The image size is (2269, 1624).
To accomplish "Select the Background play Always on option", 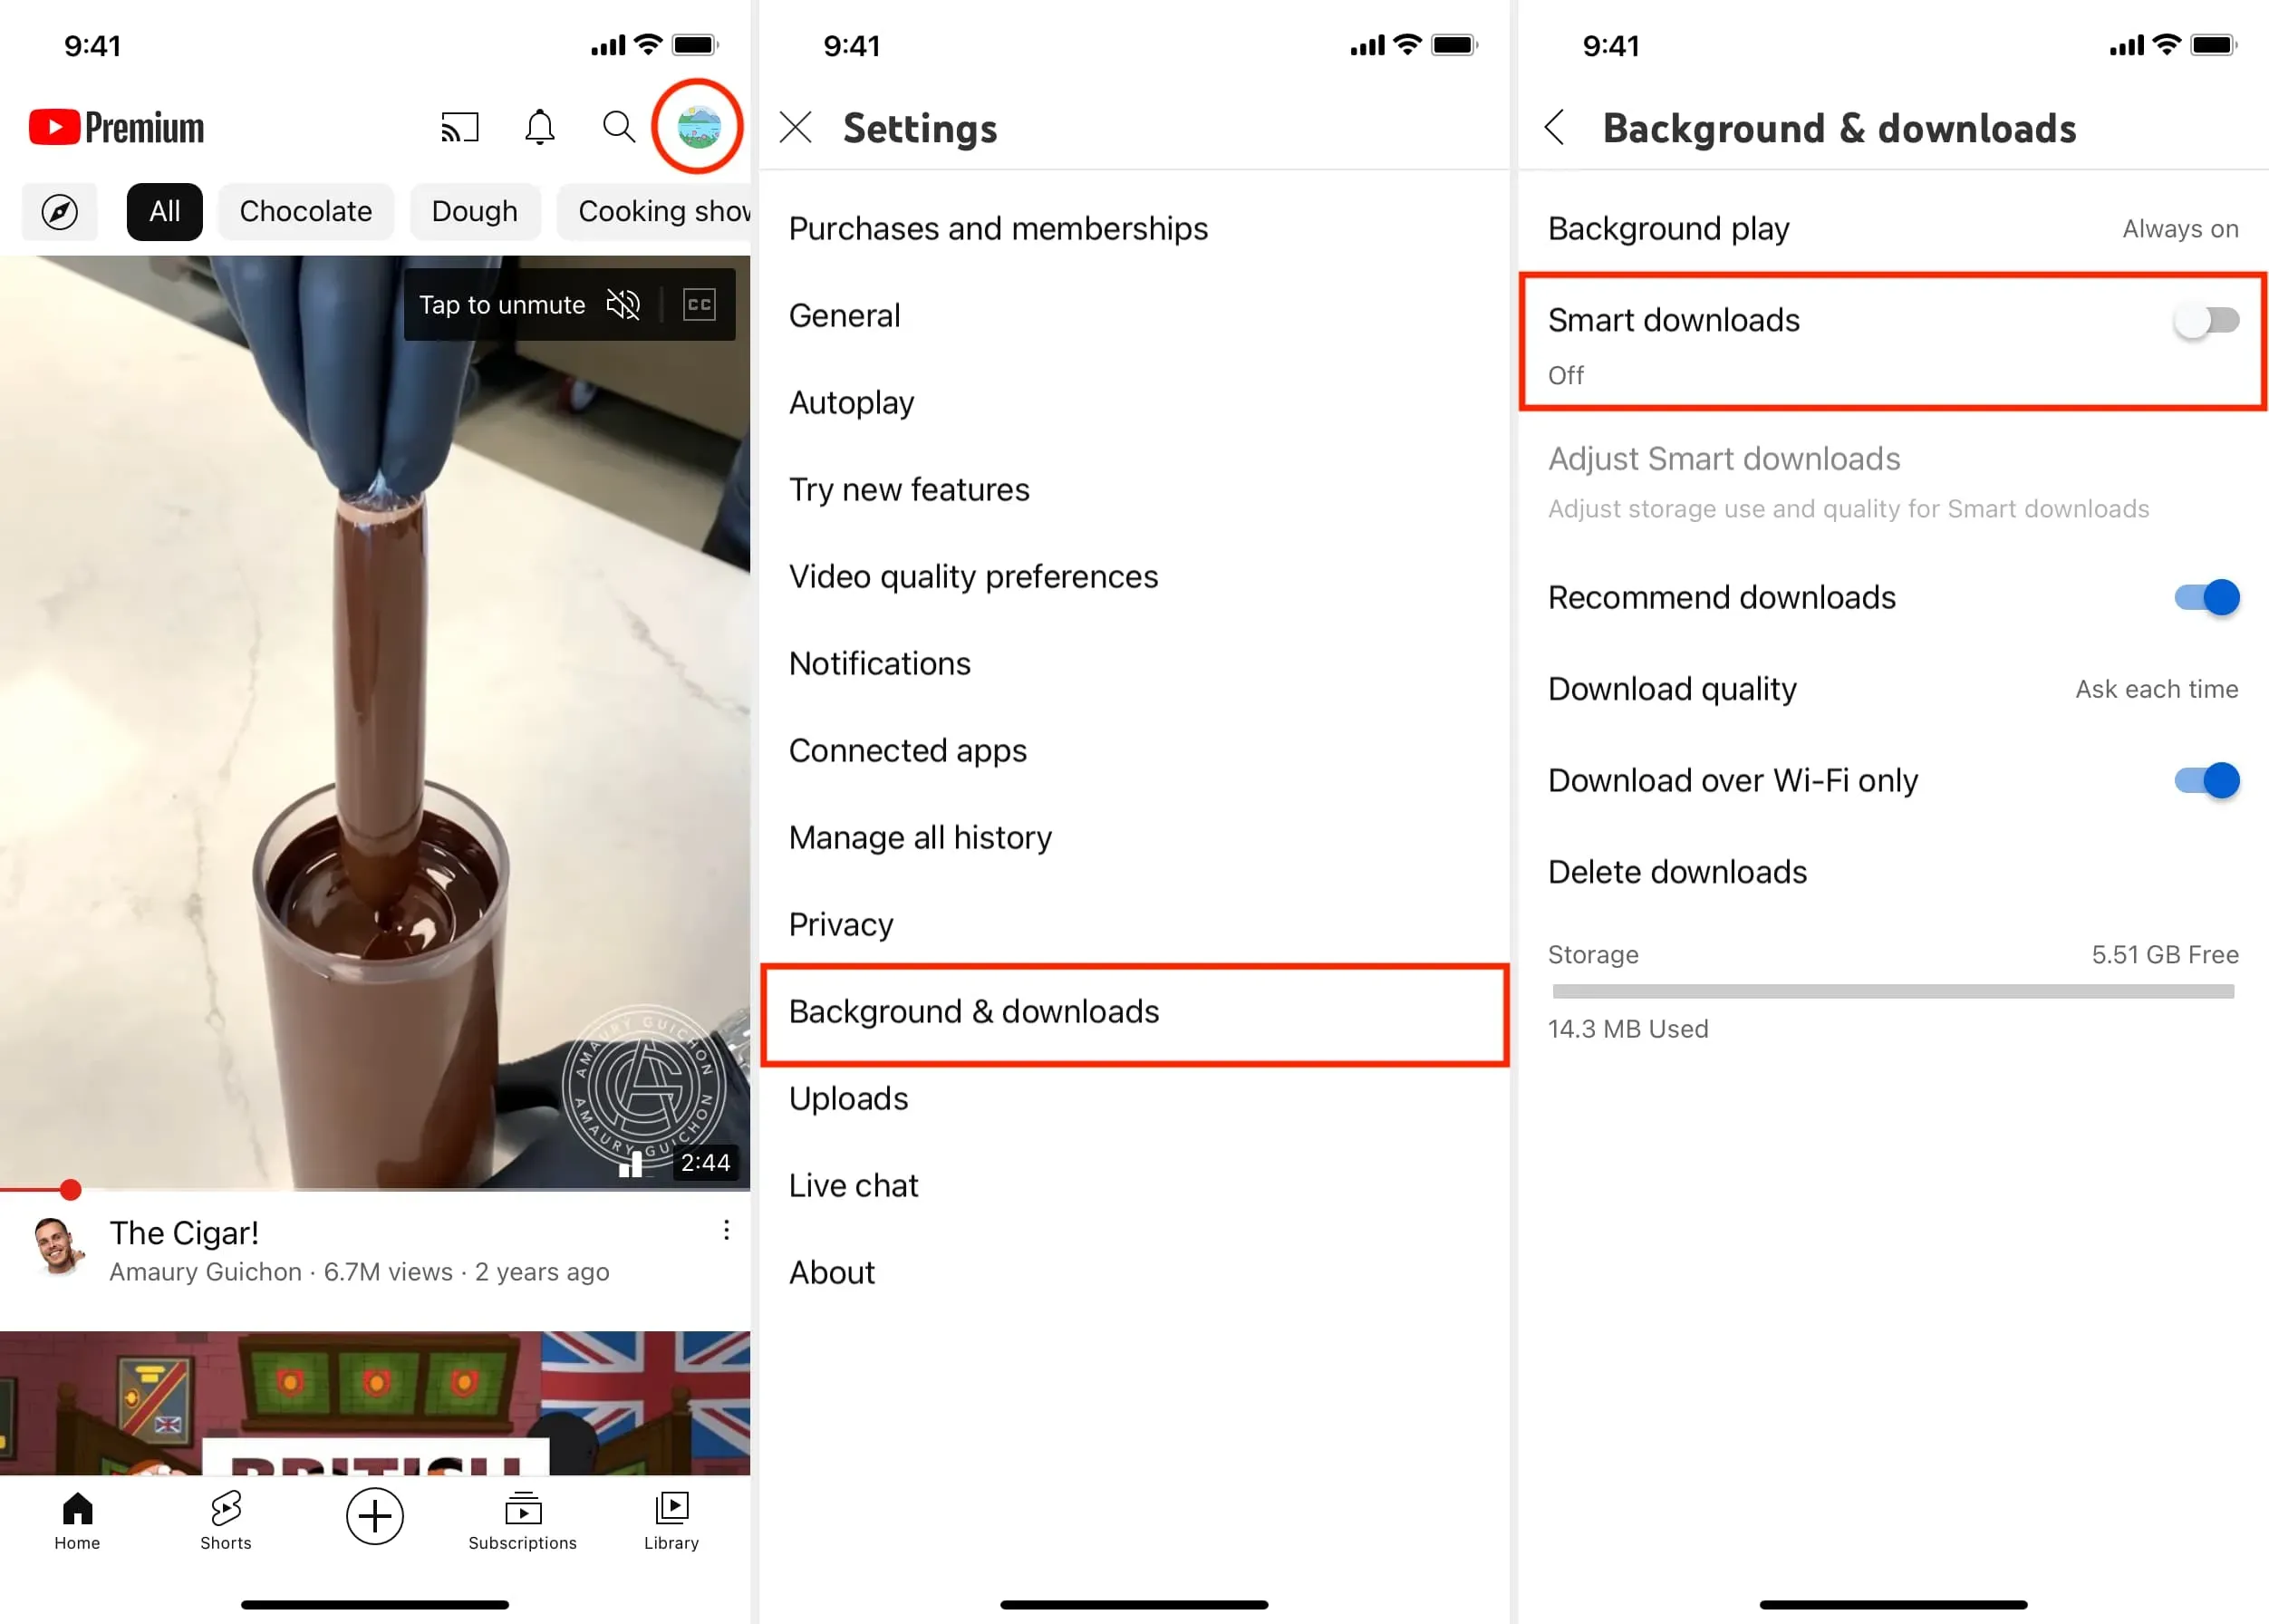I will [x=1891, y=227].
